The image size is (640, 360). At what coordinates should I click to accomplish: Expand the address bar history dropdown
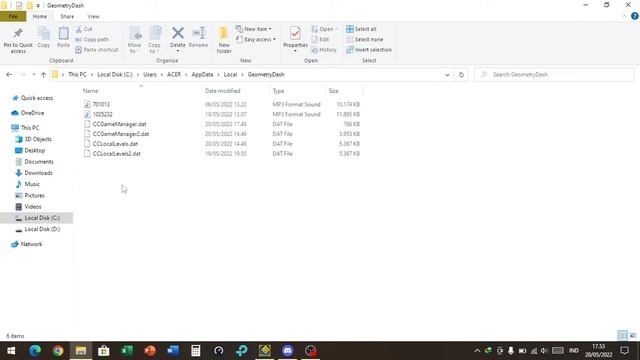tap(447, 75)
